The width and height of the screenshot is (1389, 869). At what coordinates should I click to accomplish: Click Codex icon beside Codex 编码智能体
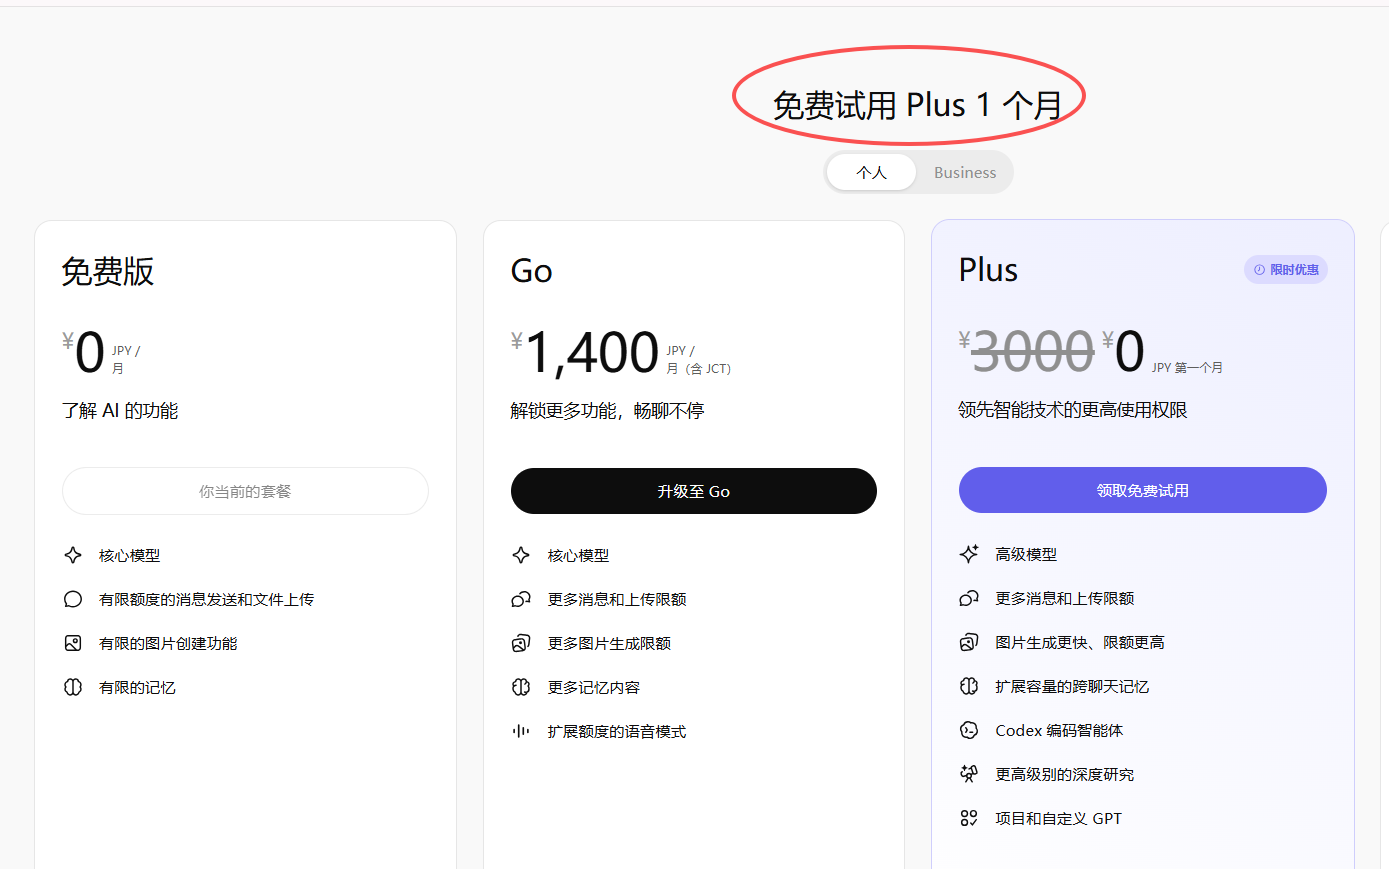coord(969,730)
